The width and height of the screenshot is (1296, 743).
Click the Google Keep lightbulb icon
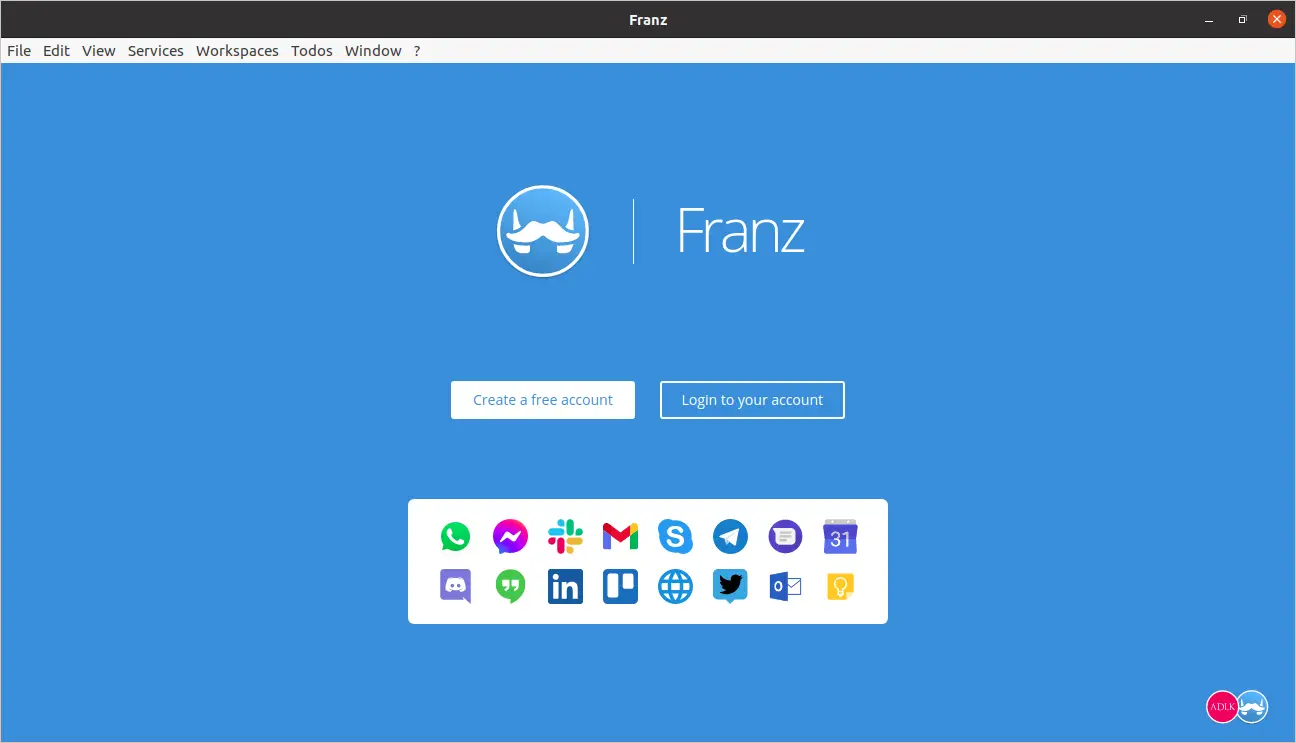coord(840,586)
